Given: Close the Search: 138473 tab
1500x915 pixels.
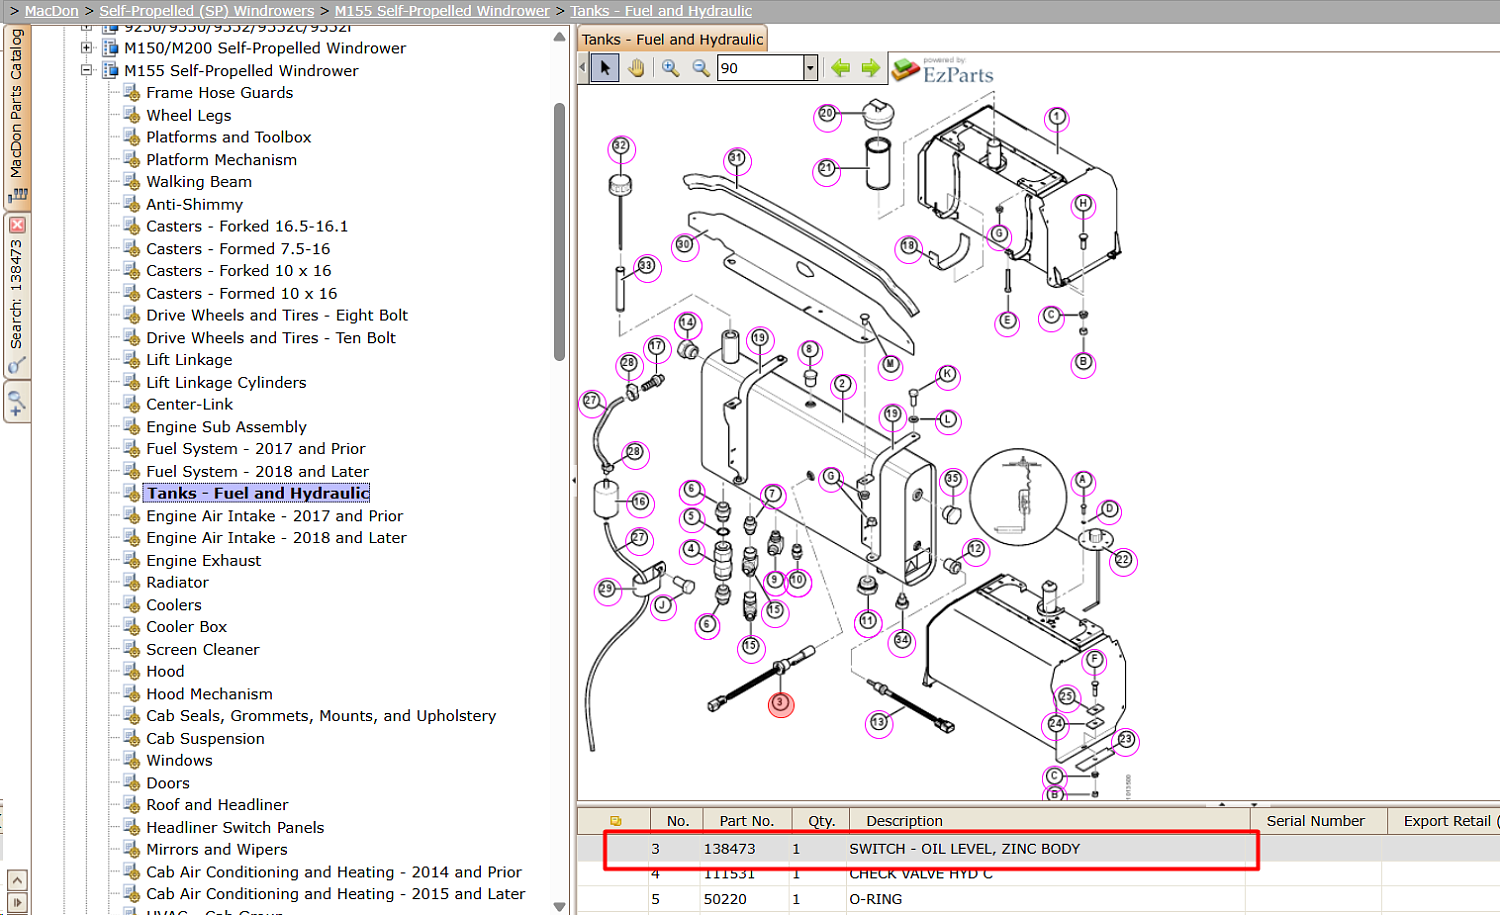Looking at the screenshot, I should (x=17, y=225).
